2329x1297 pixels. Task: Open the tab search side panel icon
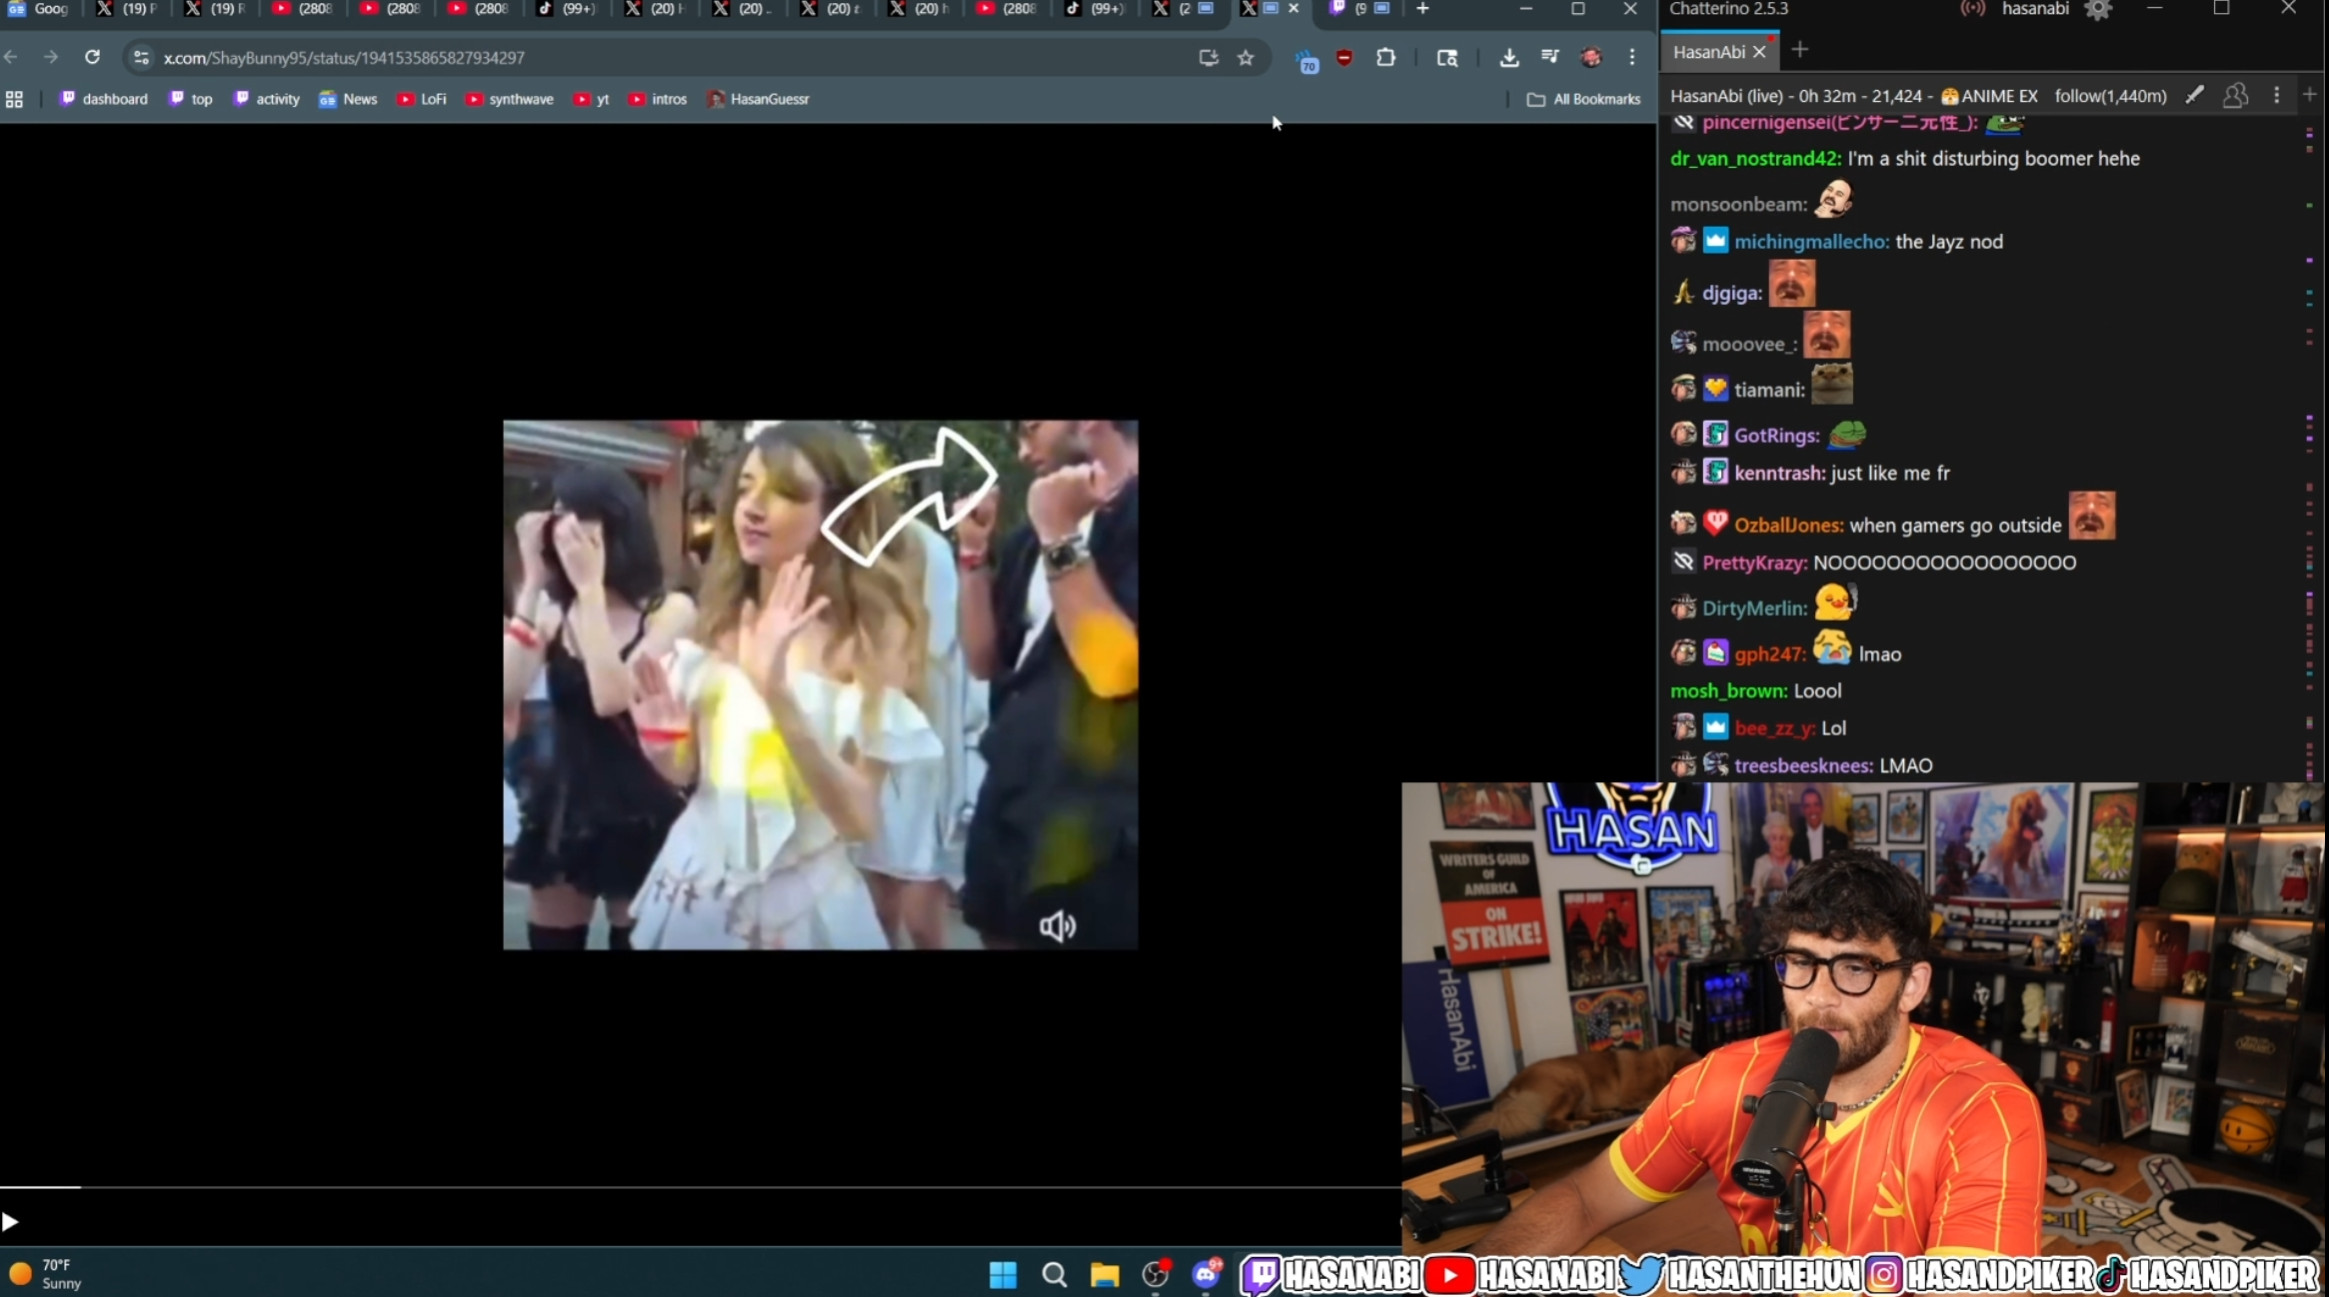click(1447, 57)
